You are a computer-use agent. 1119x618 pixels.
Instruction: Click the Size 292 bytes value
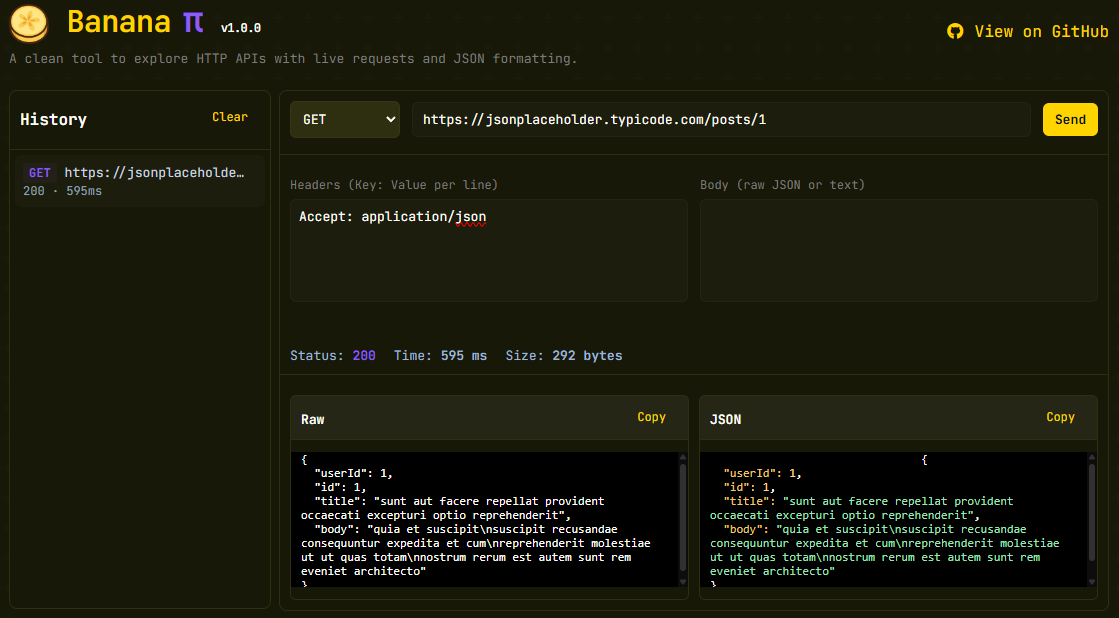[x=587, y=355]
